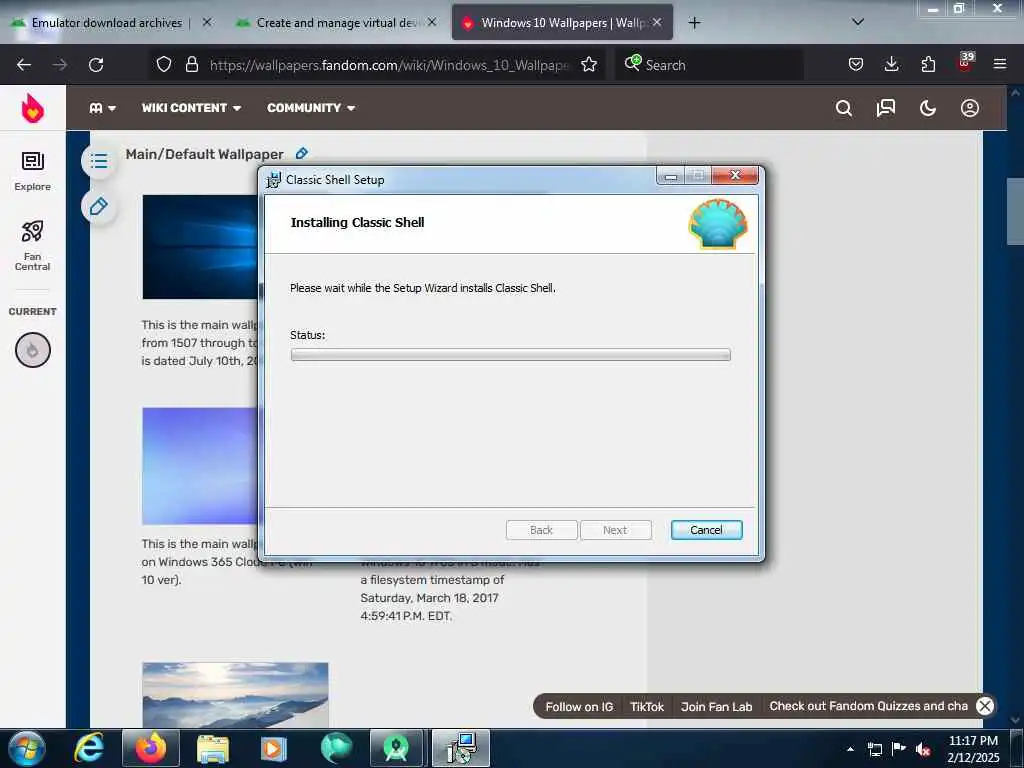Viewport: 1024px width, 768px height.
Task: Open the Windows Start orb
Action: click(x=26, y=748)
